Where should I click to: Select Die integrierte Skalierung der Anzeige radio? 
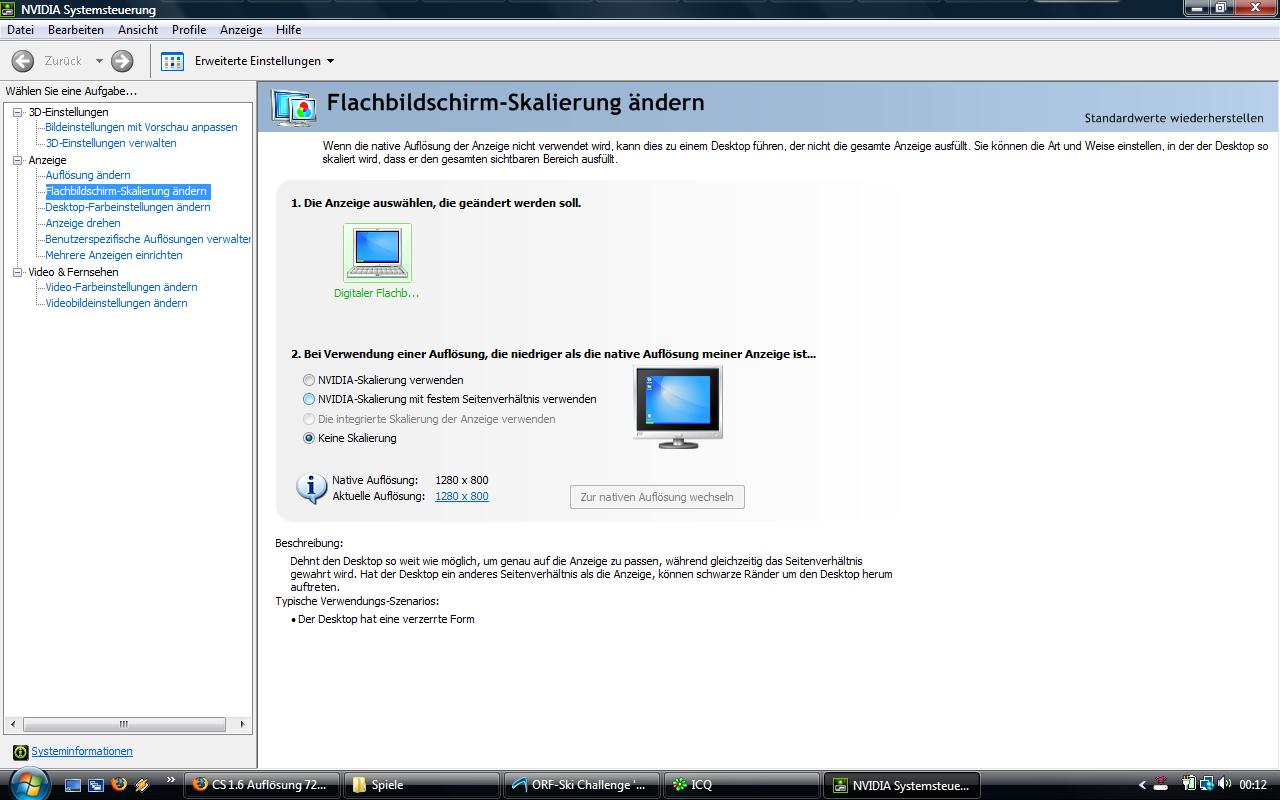(309, 419)
